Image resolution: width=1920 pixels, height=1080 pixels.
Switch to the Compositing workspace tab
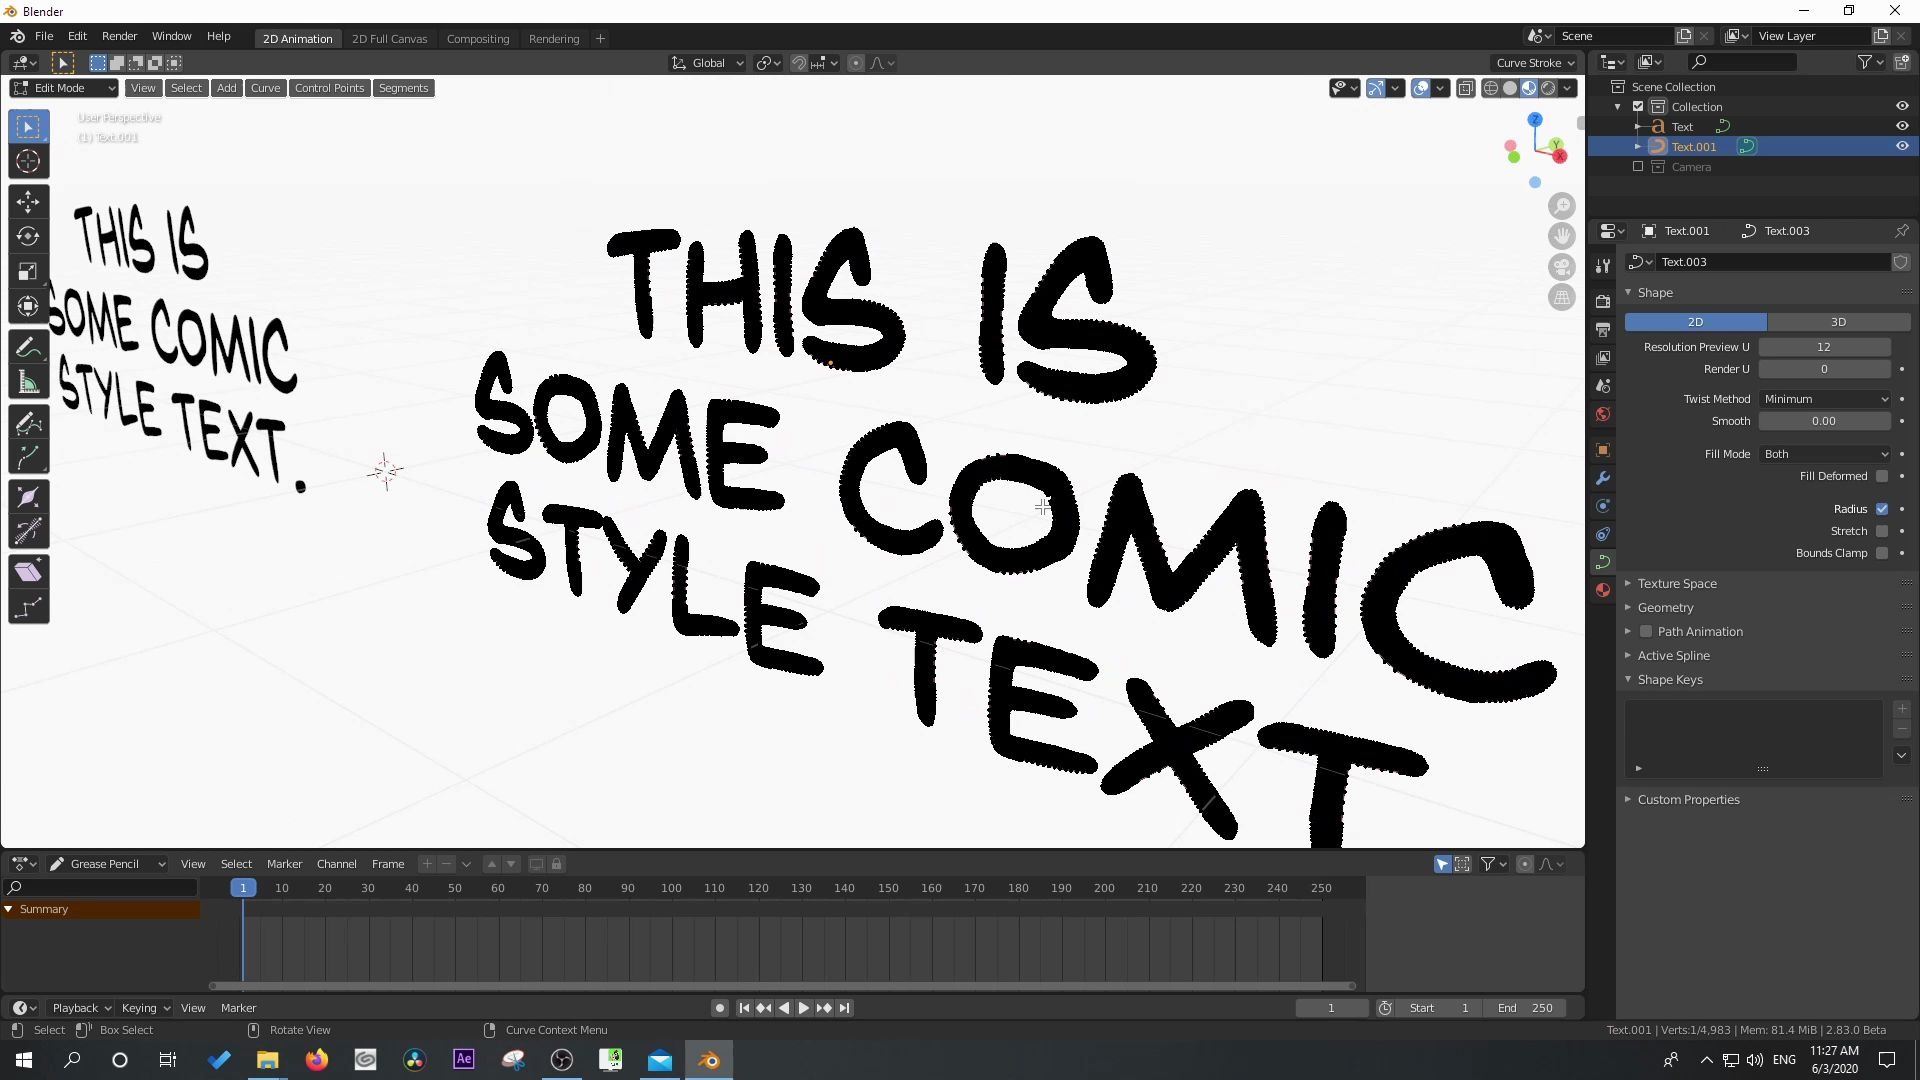click(x=477, y=39)
